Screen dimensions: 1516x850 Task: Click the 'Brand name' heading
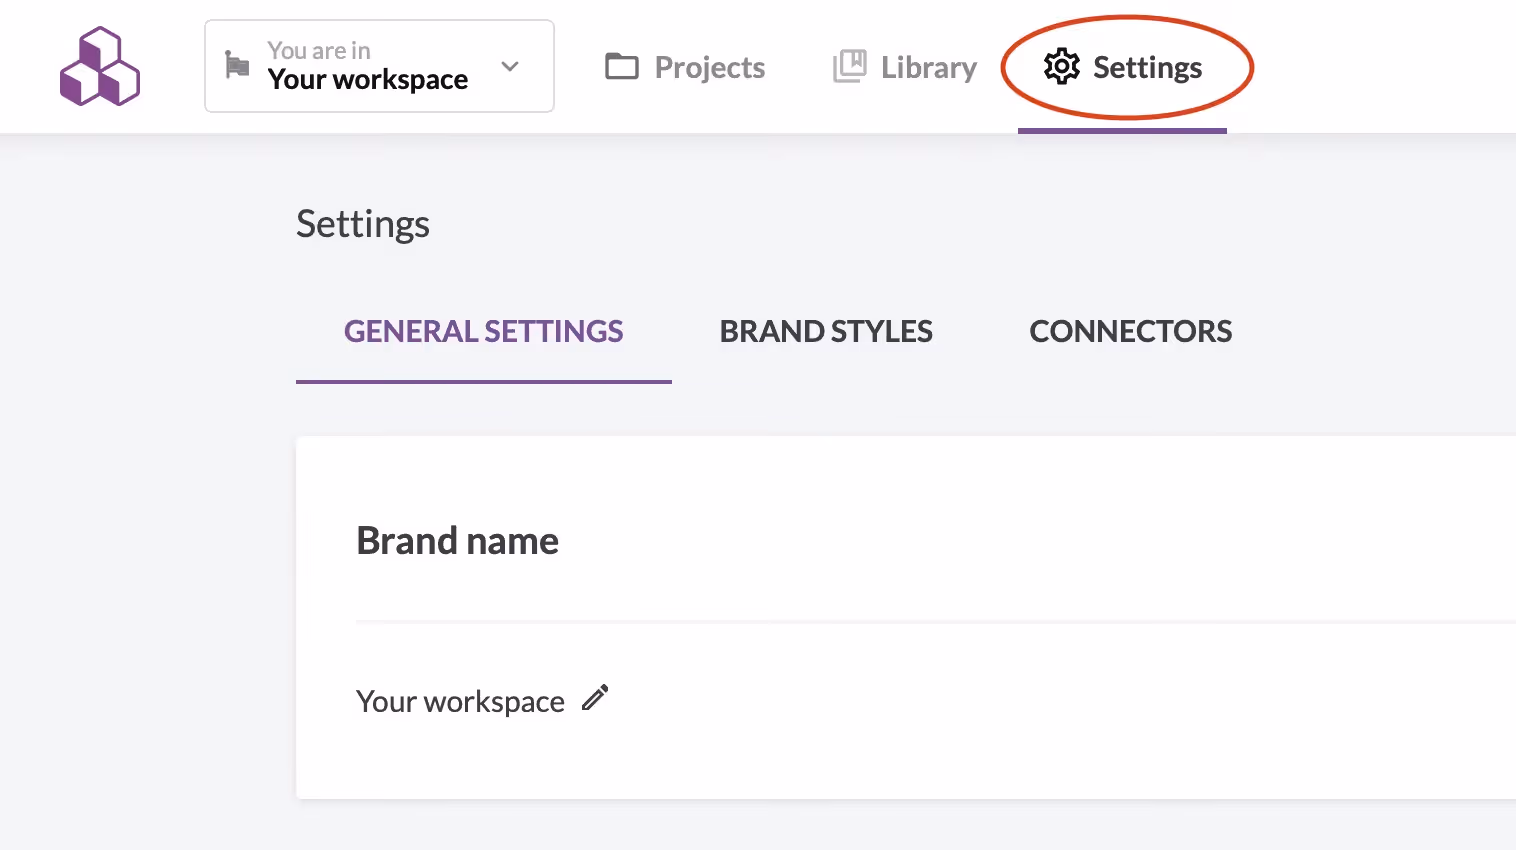[458, 541]
